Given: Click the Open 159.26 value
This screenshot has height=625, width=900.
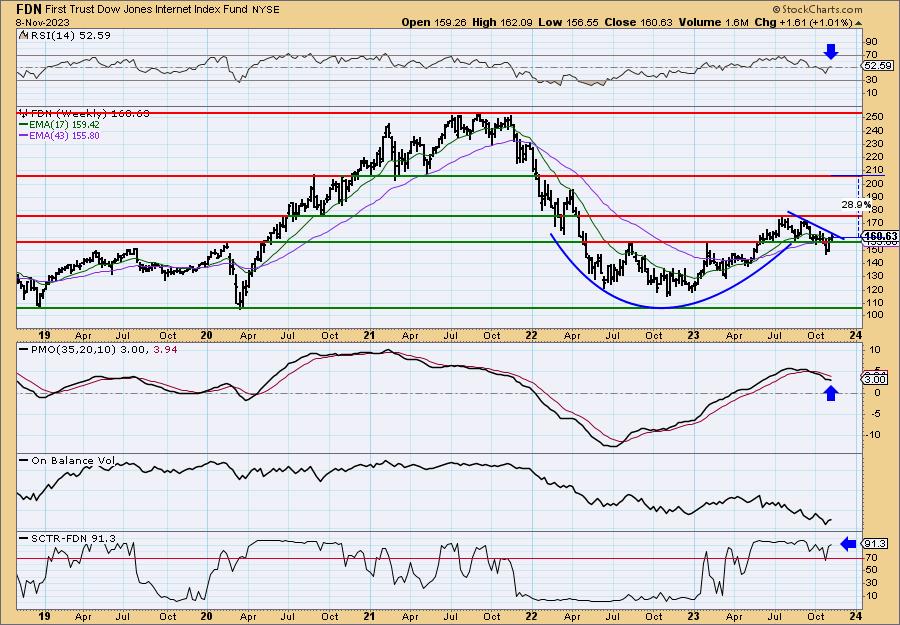Looking at the screenshot, I should (x=434, y=22).
